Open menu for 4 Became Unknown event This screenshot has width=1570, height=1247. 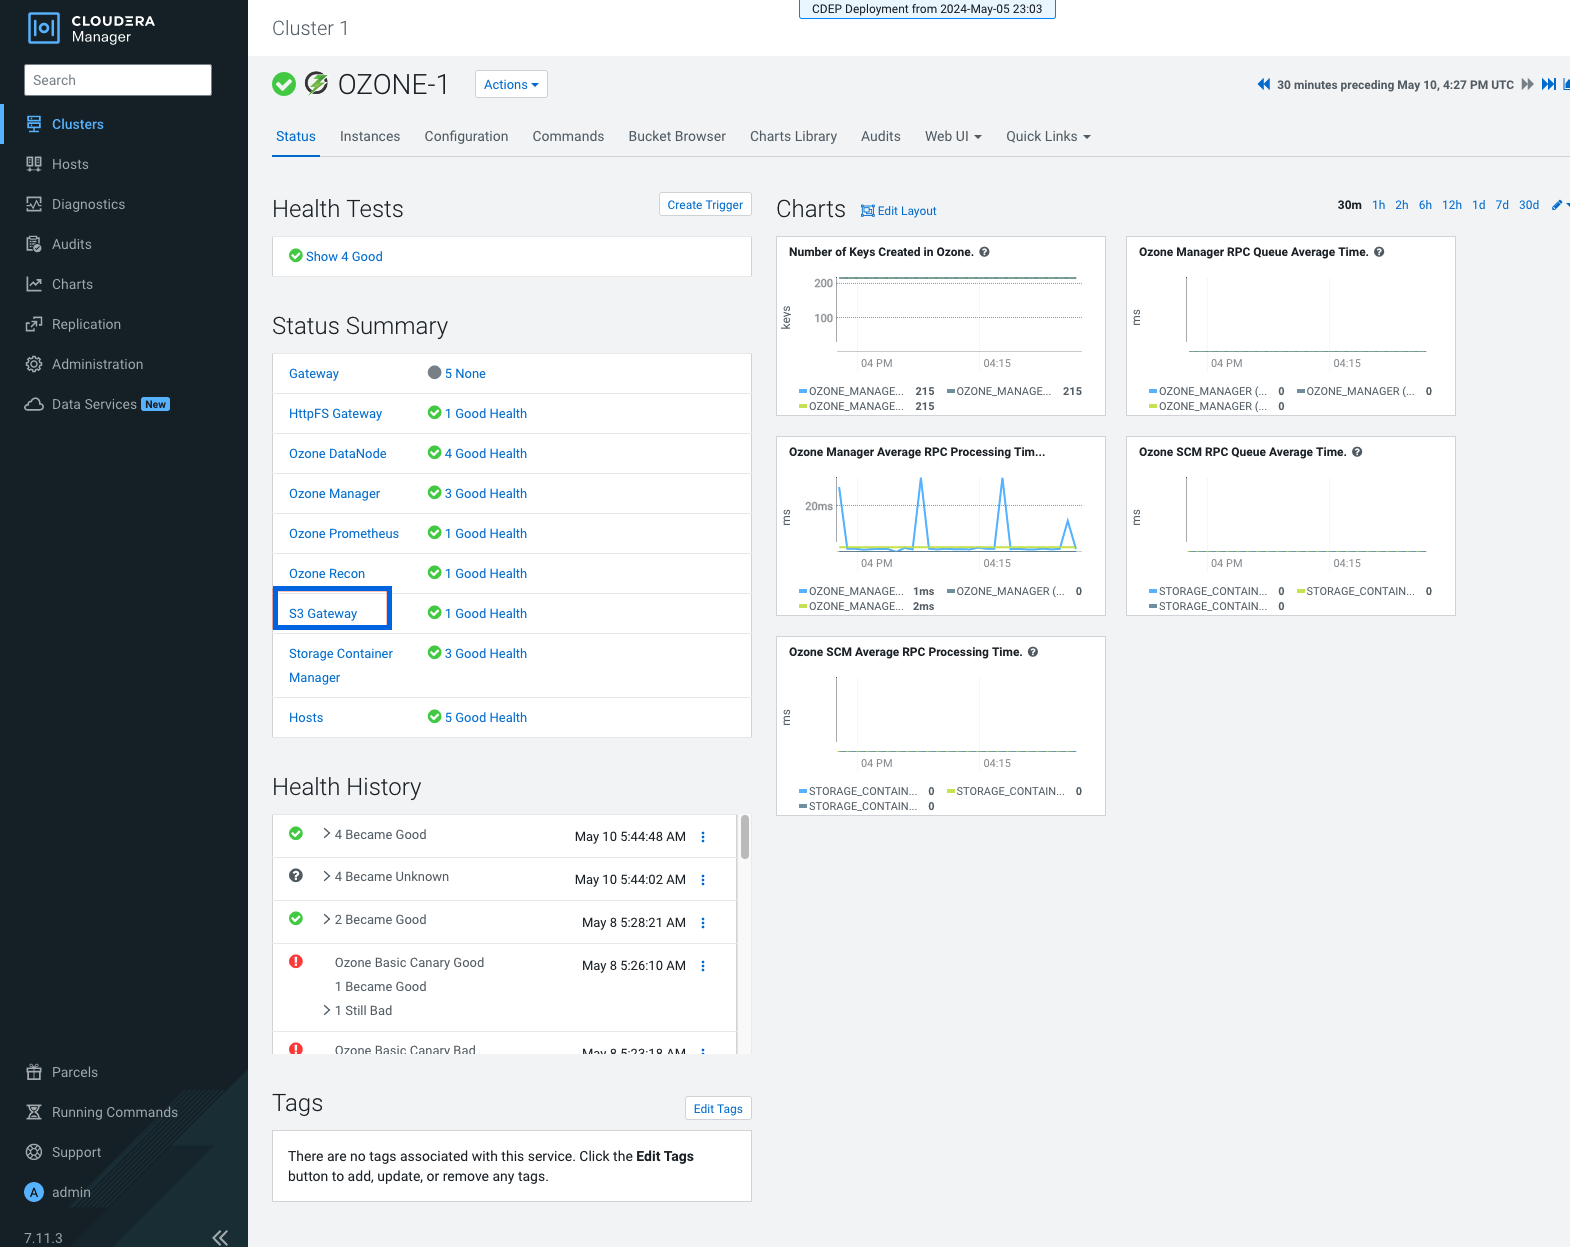703,880
